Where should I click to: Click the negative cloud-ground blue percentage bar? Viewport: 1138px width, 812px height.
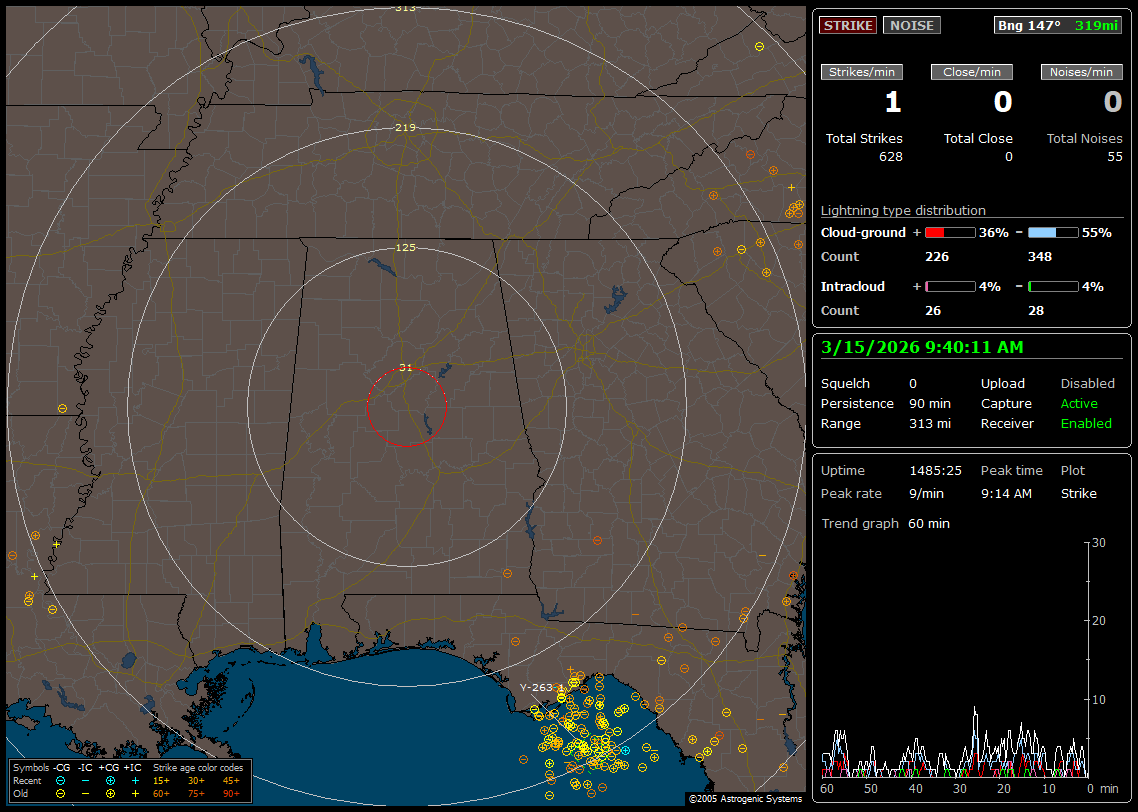[1053, 232]
